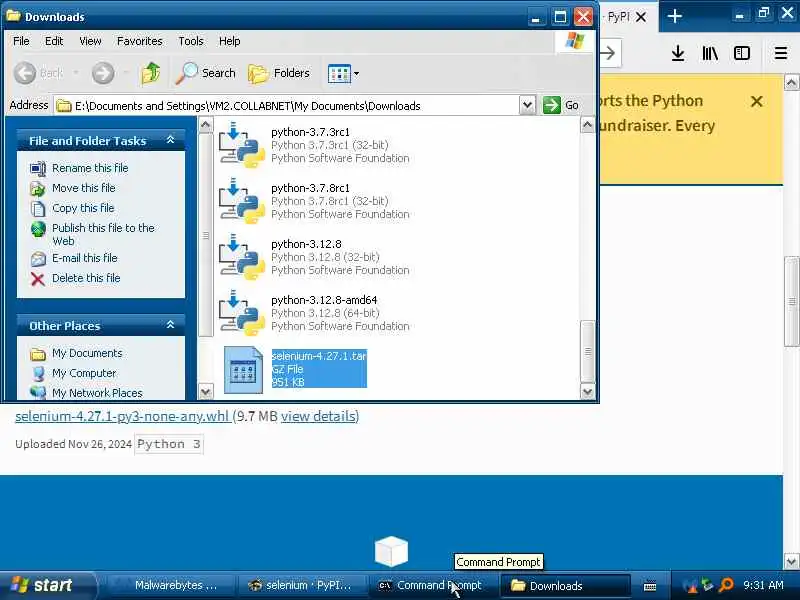The width and height of the screenshot is (800, 600).
Task: Open My Computer in Other Places
Action: 84,373
